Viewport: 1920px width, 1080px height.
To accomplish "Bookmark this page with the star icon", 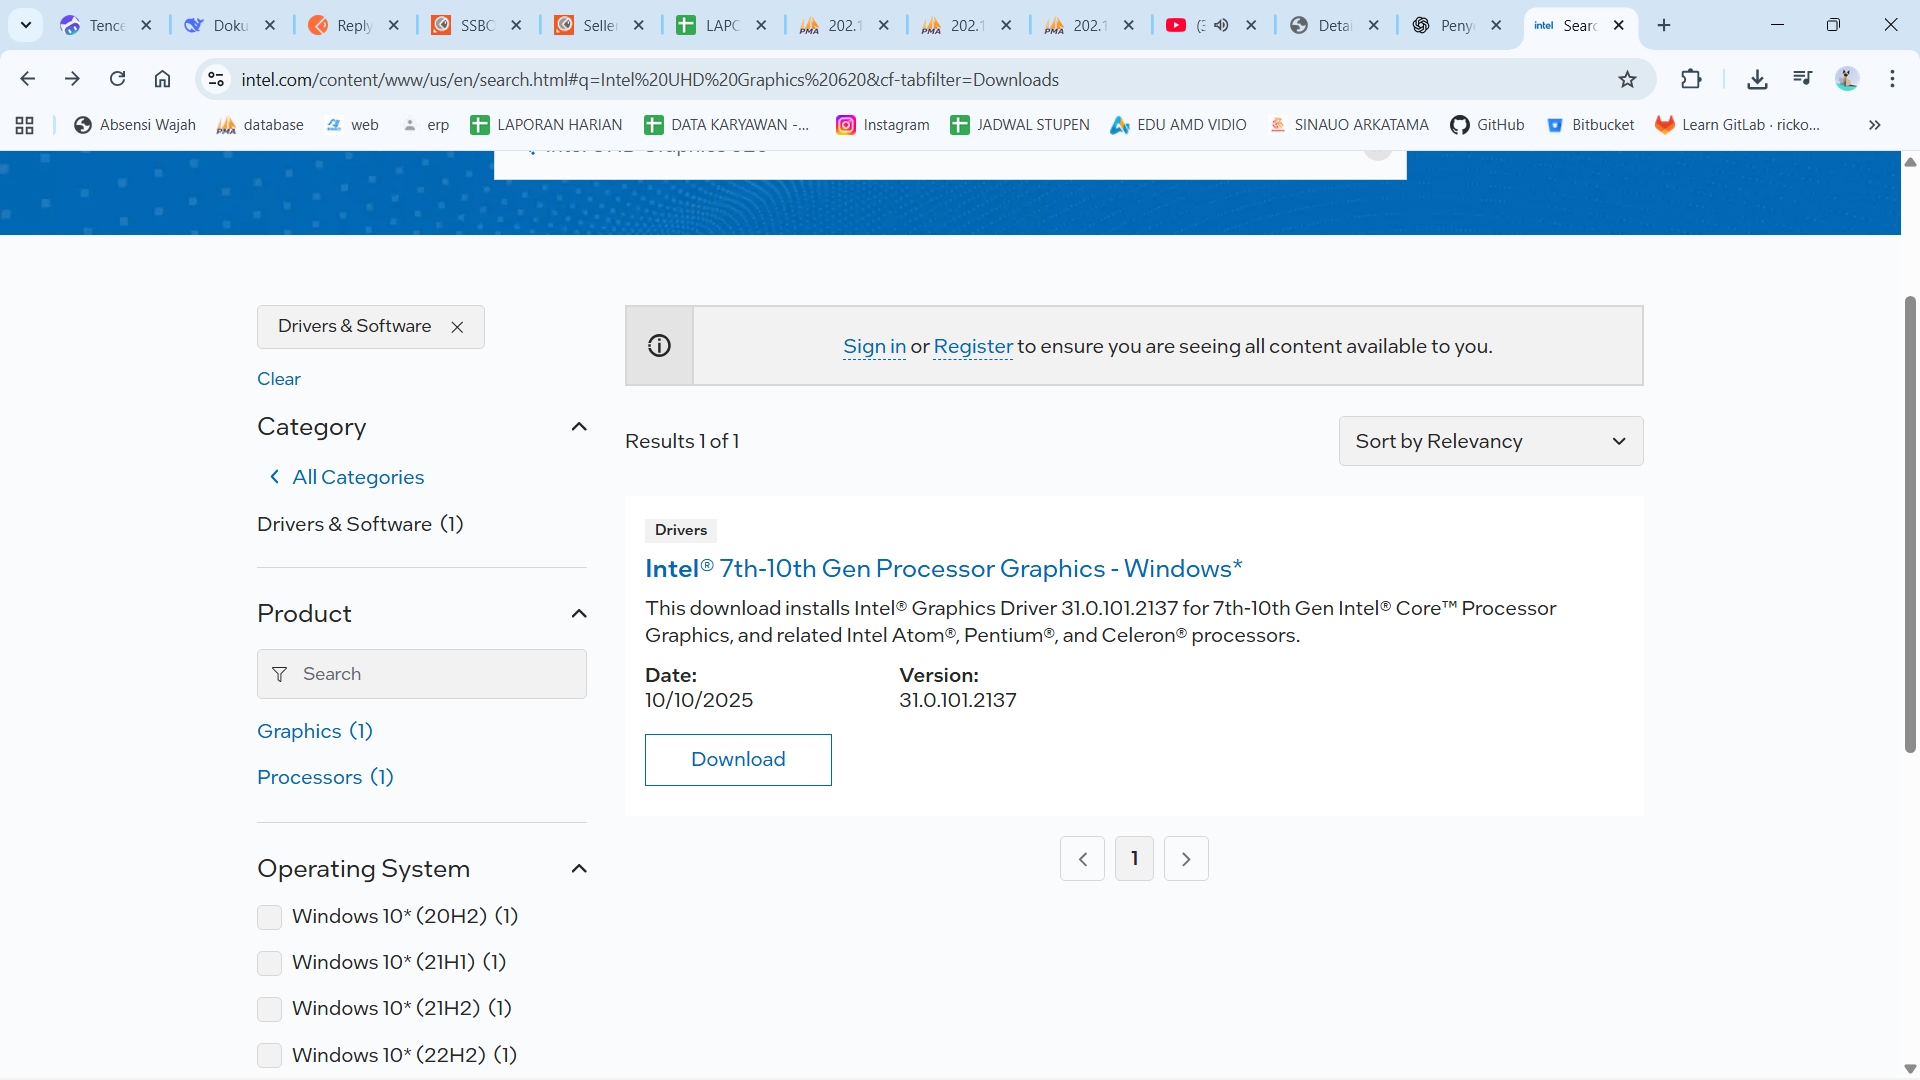I will (1627, 79).
